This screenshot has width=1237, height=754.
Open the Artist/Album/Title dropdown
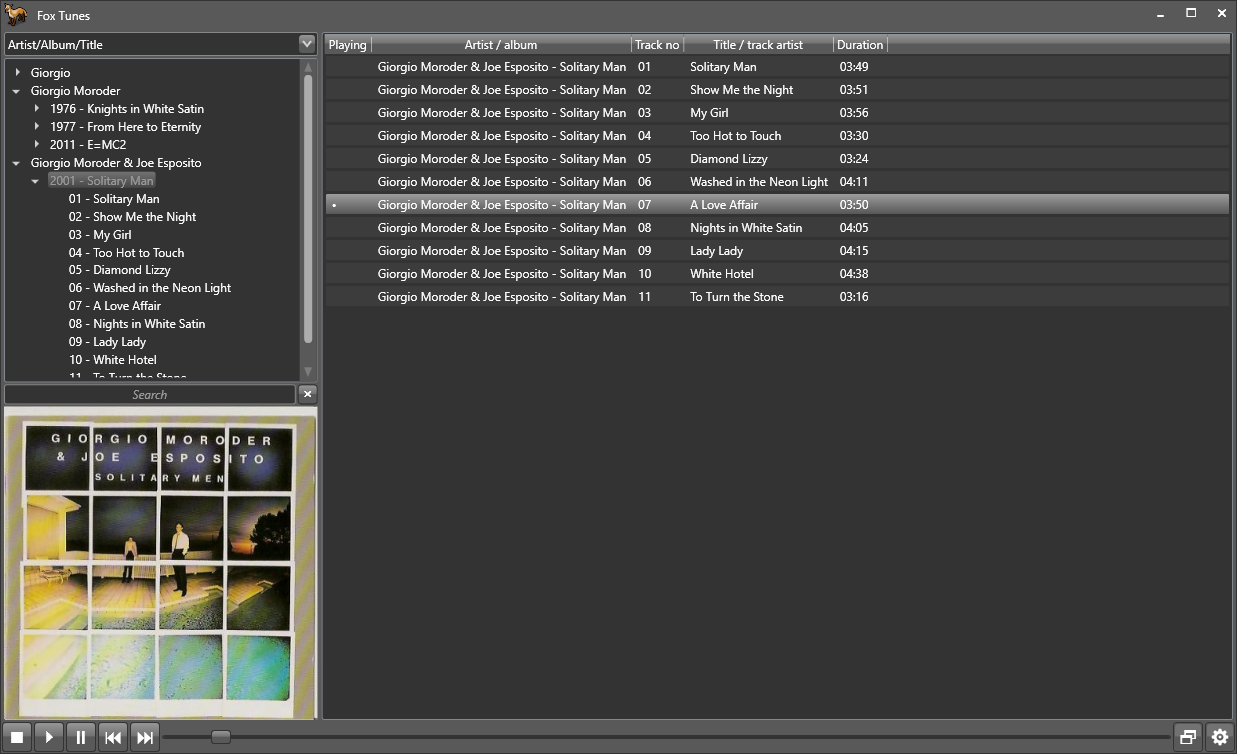tap(307, 44)
